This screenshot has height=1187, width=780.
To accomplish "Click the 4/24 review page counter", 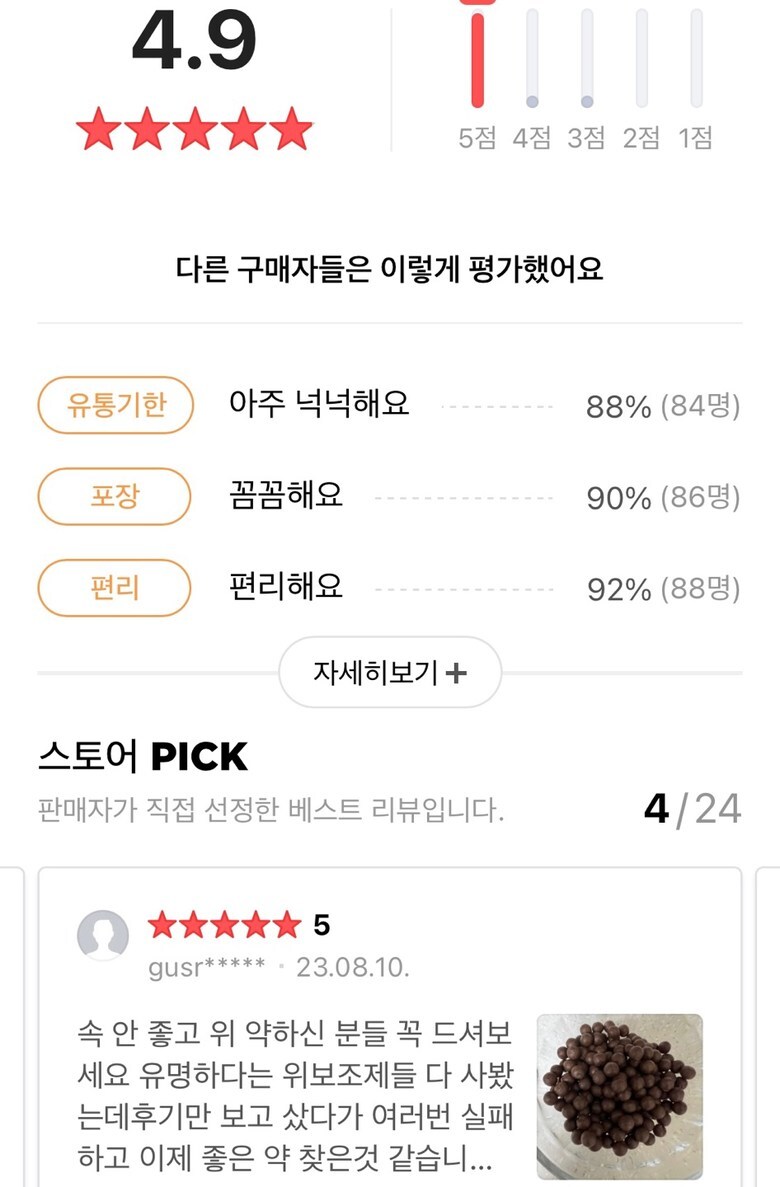I will (692, 808).
